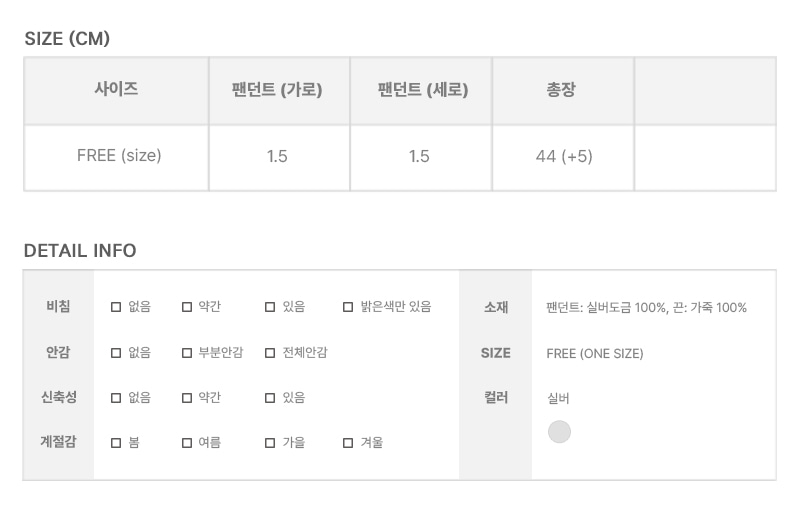Viewport: 800px width, 529px height.
Task: Click the FREE (size) table cell
Action: click(116, 158)
